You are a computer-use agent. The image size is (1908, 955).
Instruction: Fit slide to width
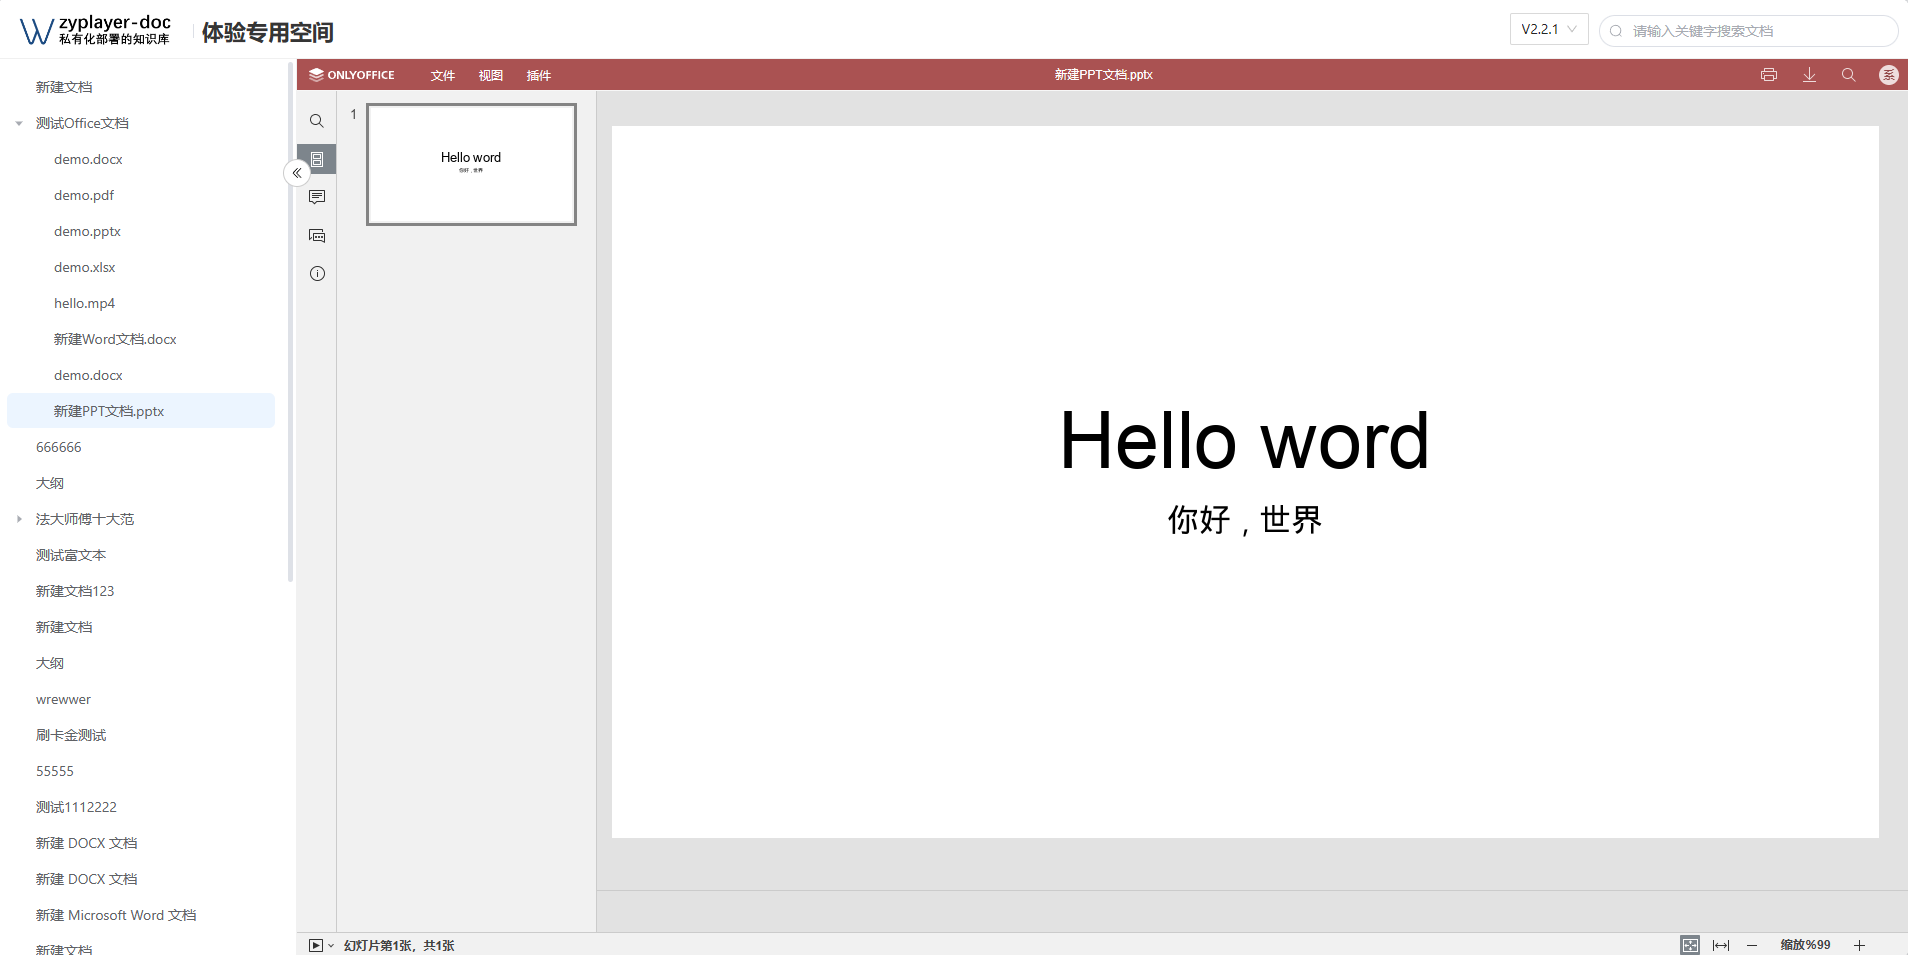(1721, 945)
